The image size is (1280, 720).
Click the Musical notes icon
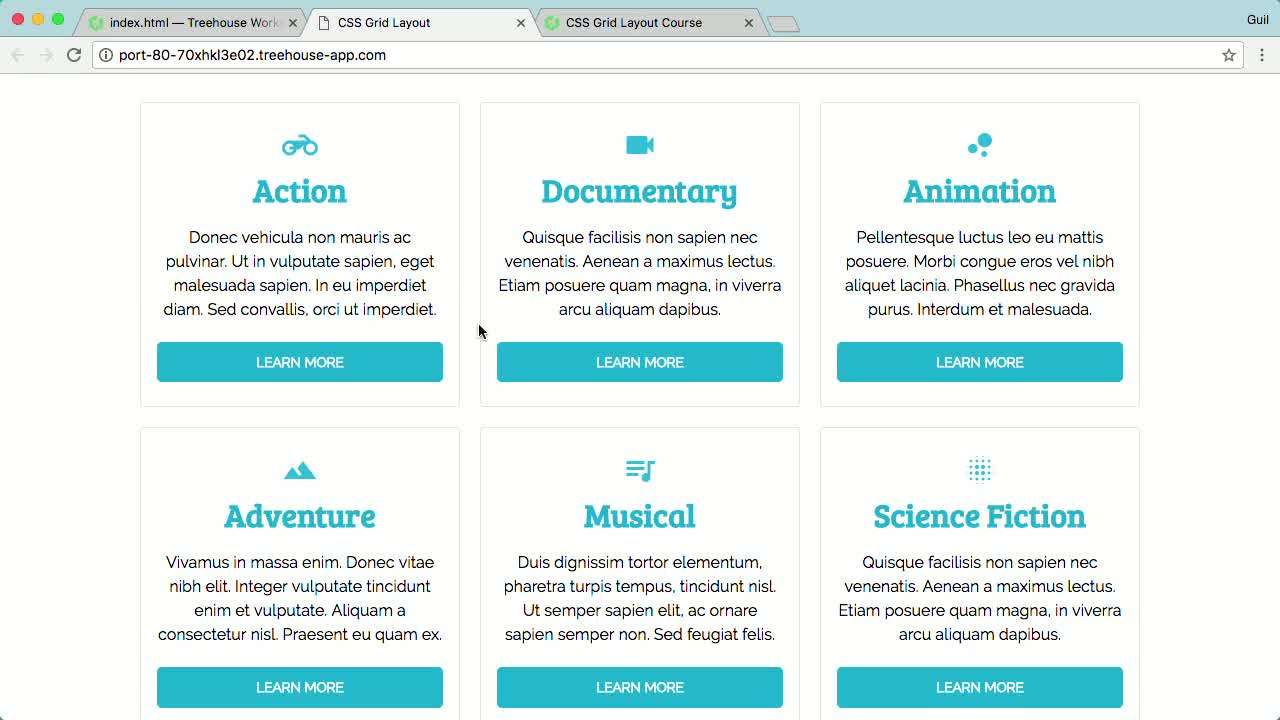[639, 470]
